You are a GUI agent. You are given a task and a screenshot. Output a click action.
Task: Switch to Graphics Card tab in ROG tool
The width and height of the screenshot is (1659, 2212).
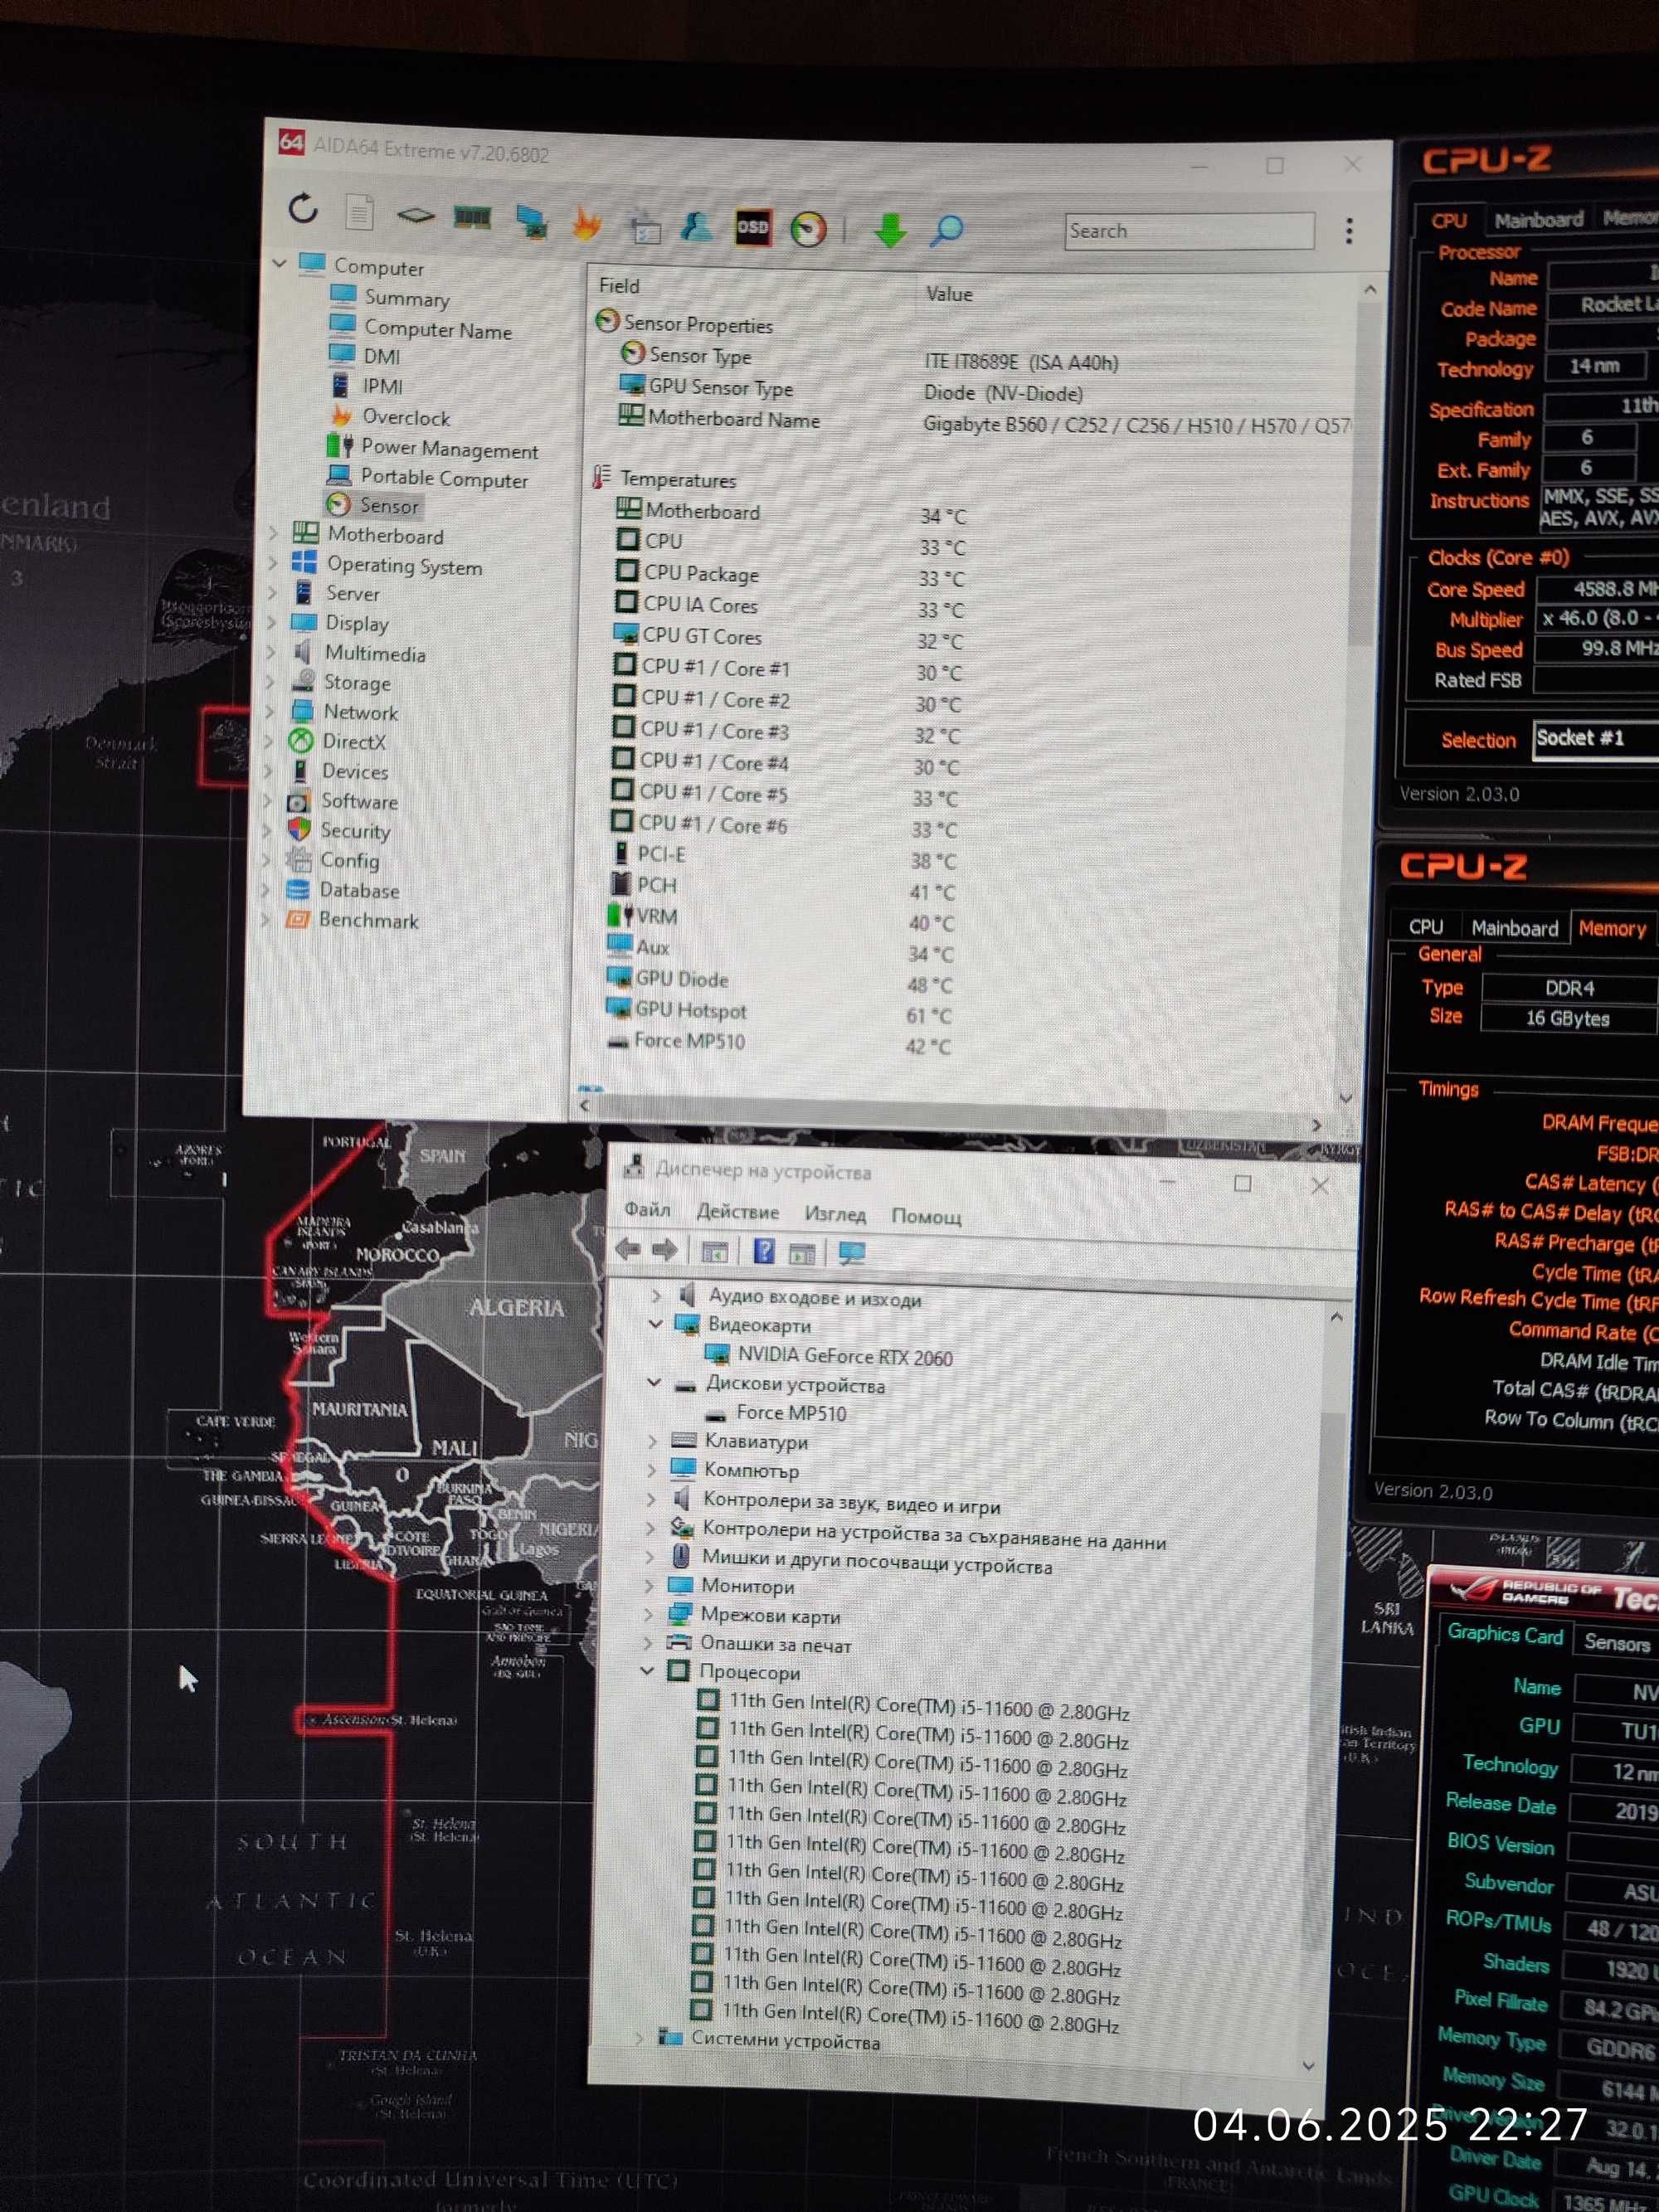coord(1504,1634)
